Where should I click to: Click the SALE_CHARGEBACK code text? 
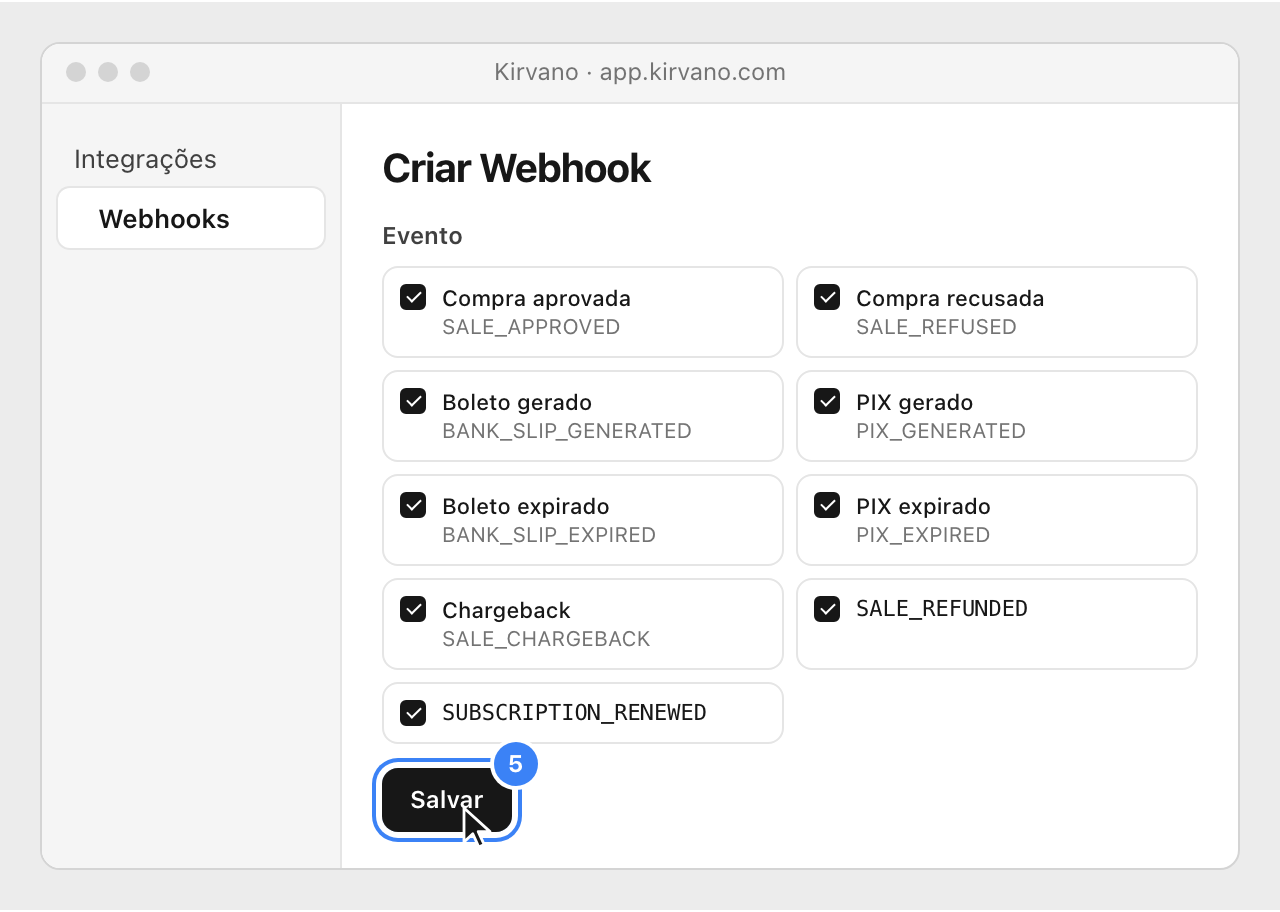point(546,639)
